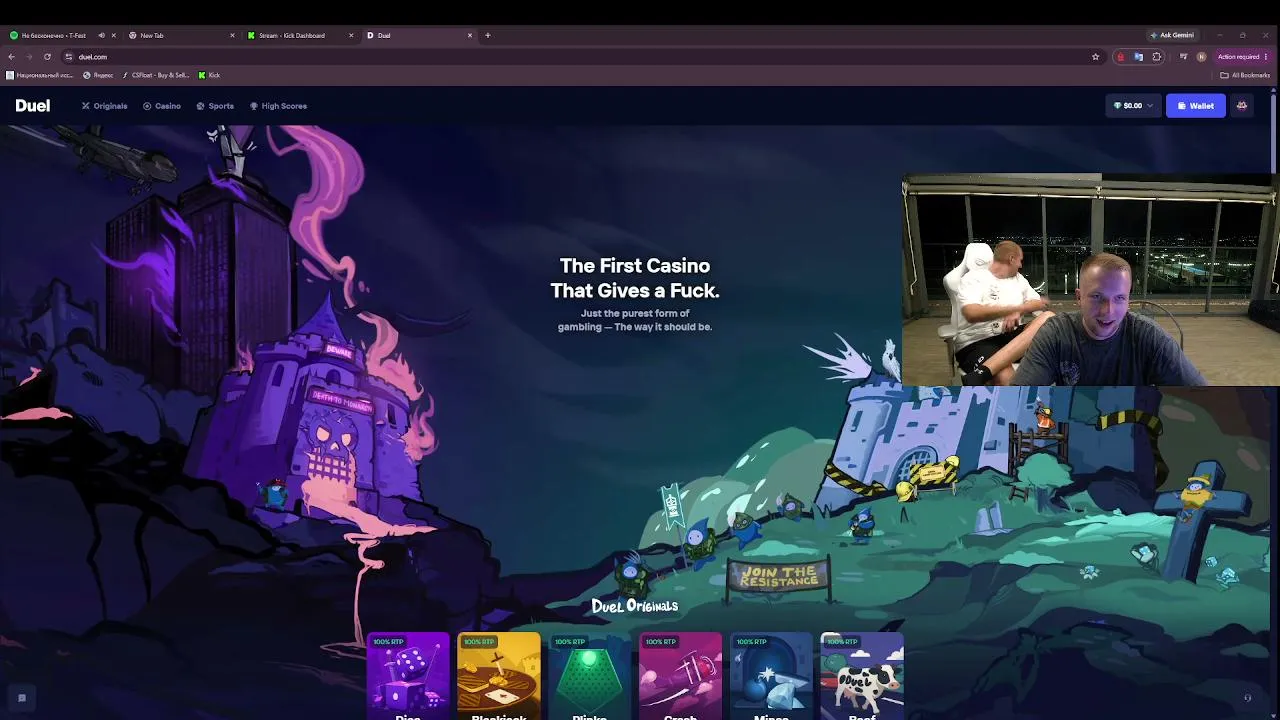Open the chat bubble icon
This screenshot has width=1280, height=720.
(x=21, y=698)
